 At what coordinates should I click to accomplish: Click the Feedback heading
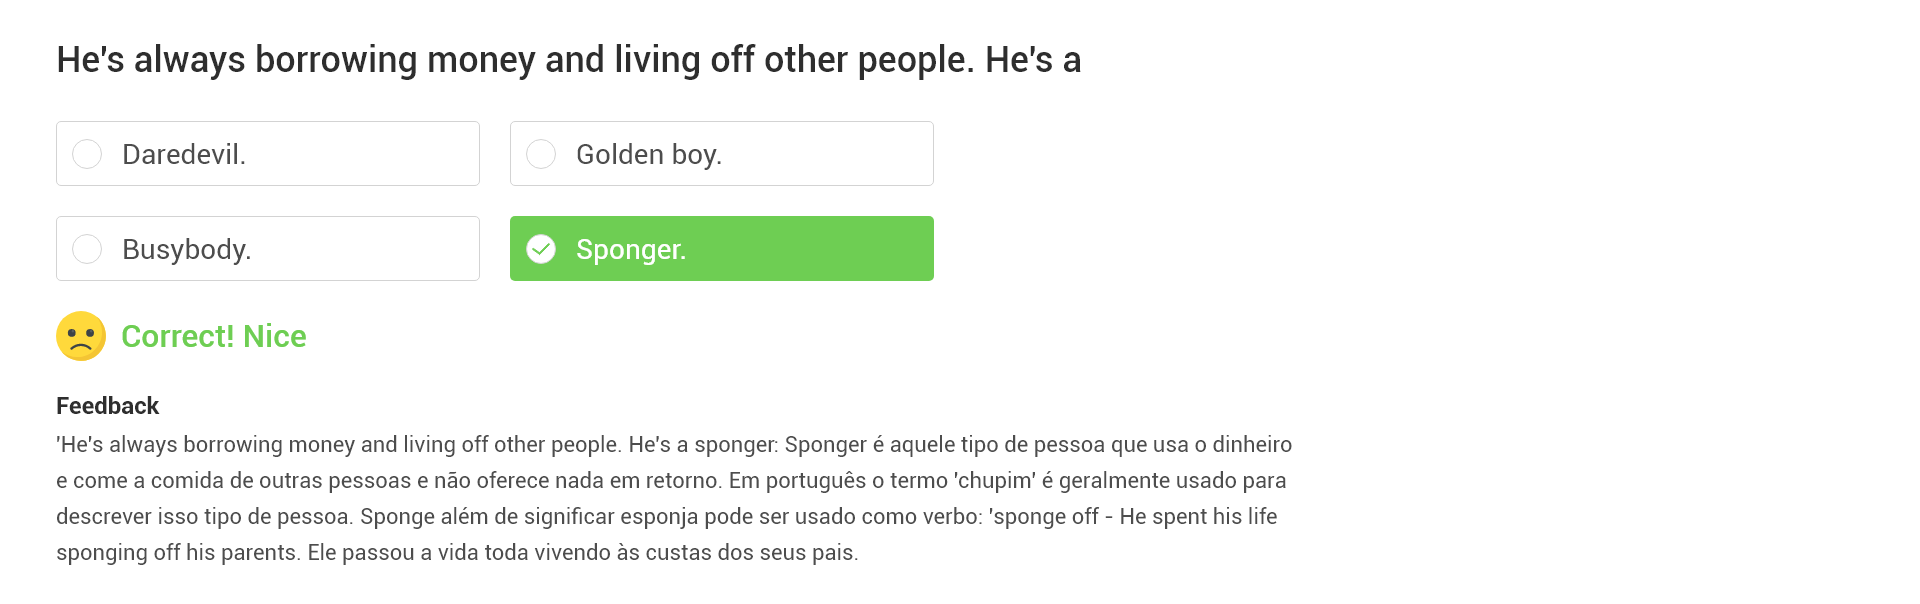coord(107,406)
